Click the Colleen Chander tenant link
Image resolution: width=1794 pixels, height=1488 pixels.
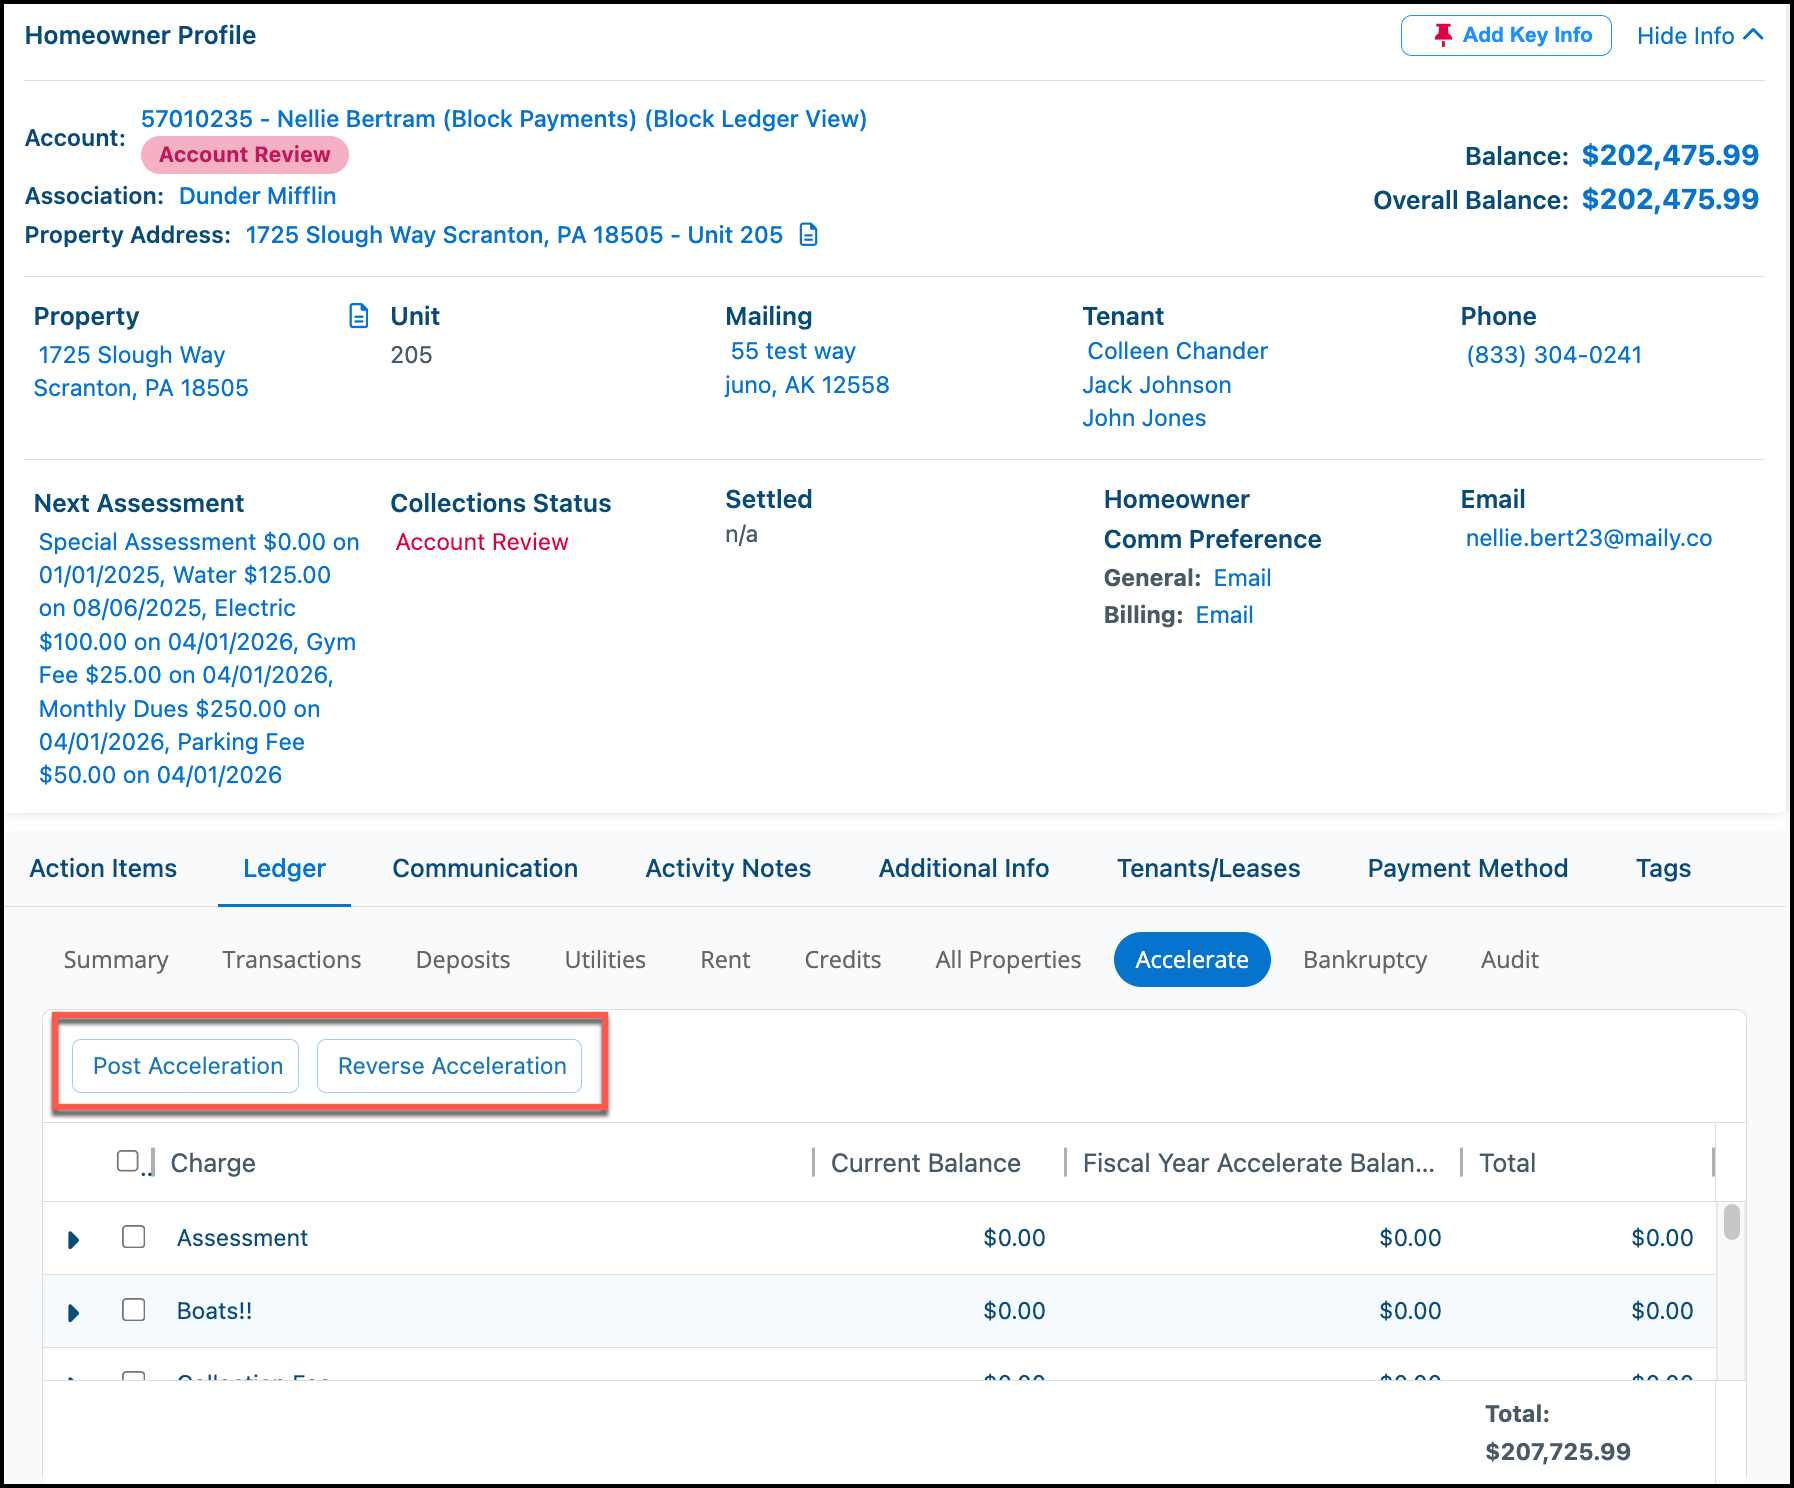pos(1177,351)
